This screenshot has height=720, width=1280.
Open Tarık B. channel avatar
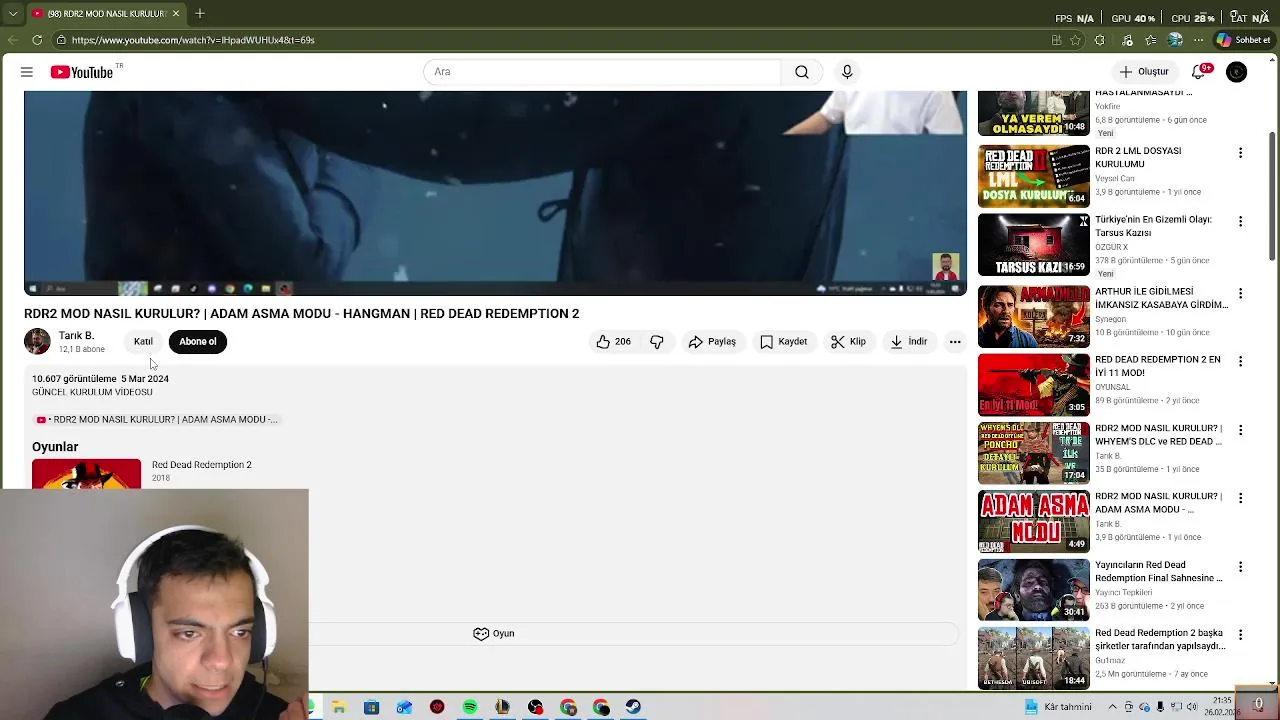37,342
